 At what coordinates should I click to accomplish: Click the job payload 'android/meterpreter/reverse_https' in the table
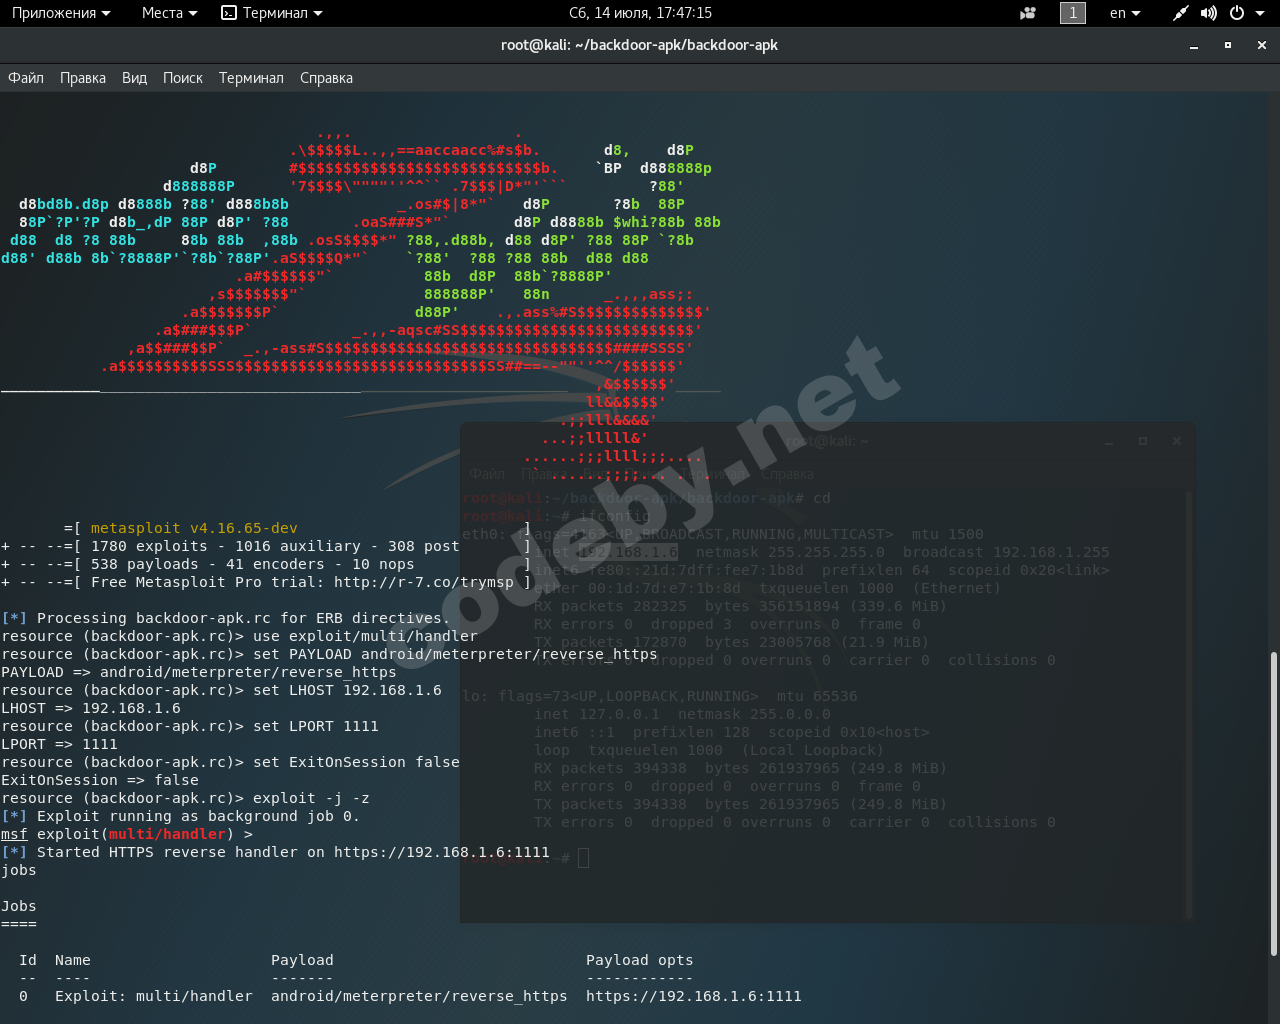click(419, 996)
